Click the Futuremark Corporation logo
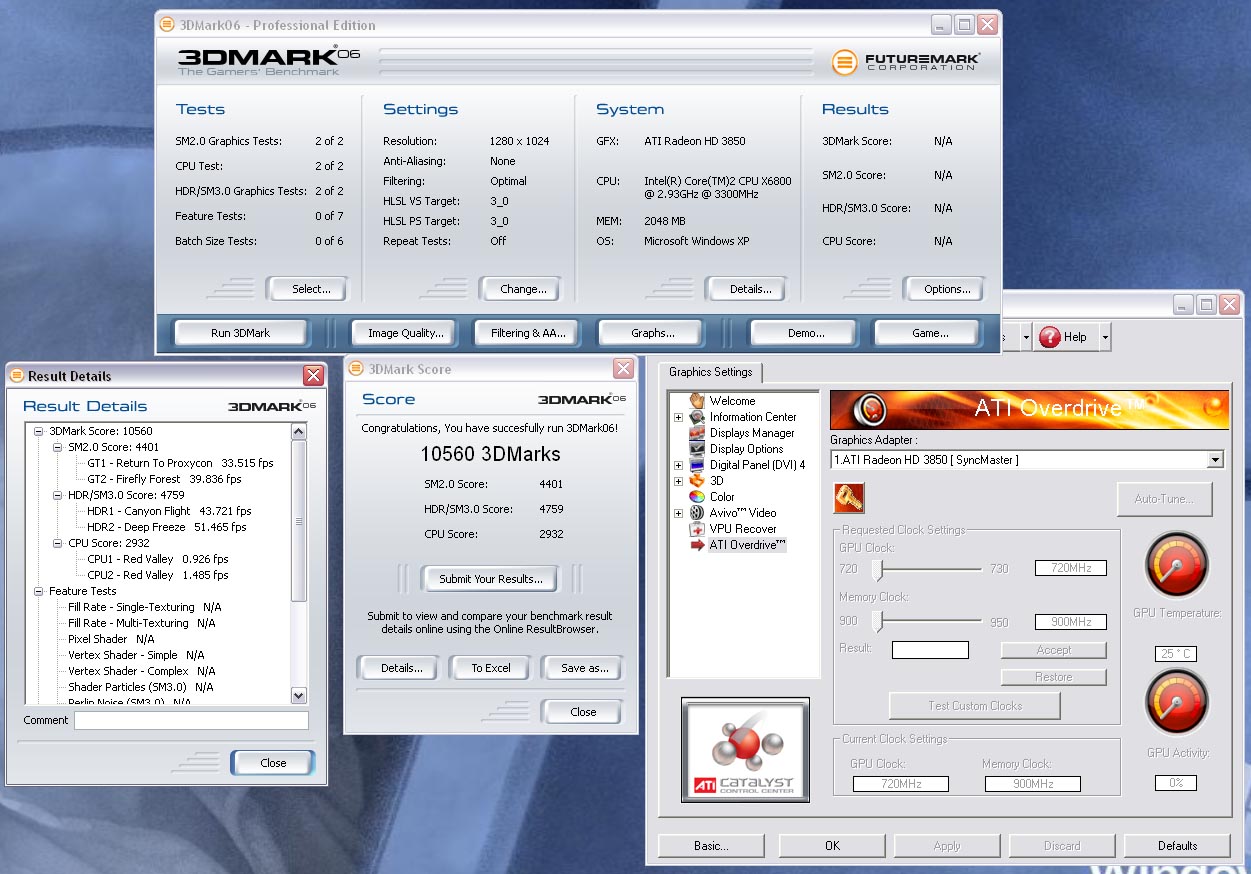1251x874 pixels. pyautogui.click(x=906, y=62)
